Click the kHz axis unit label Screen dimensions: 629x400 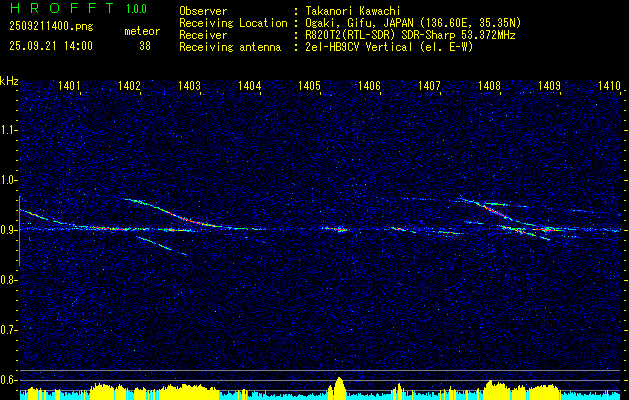[9, 81]
